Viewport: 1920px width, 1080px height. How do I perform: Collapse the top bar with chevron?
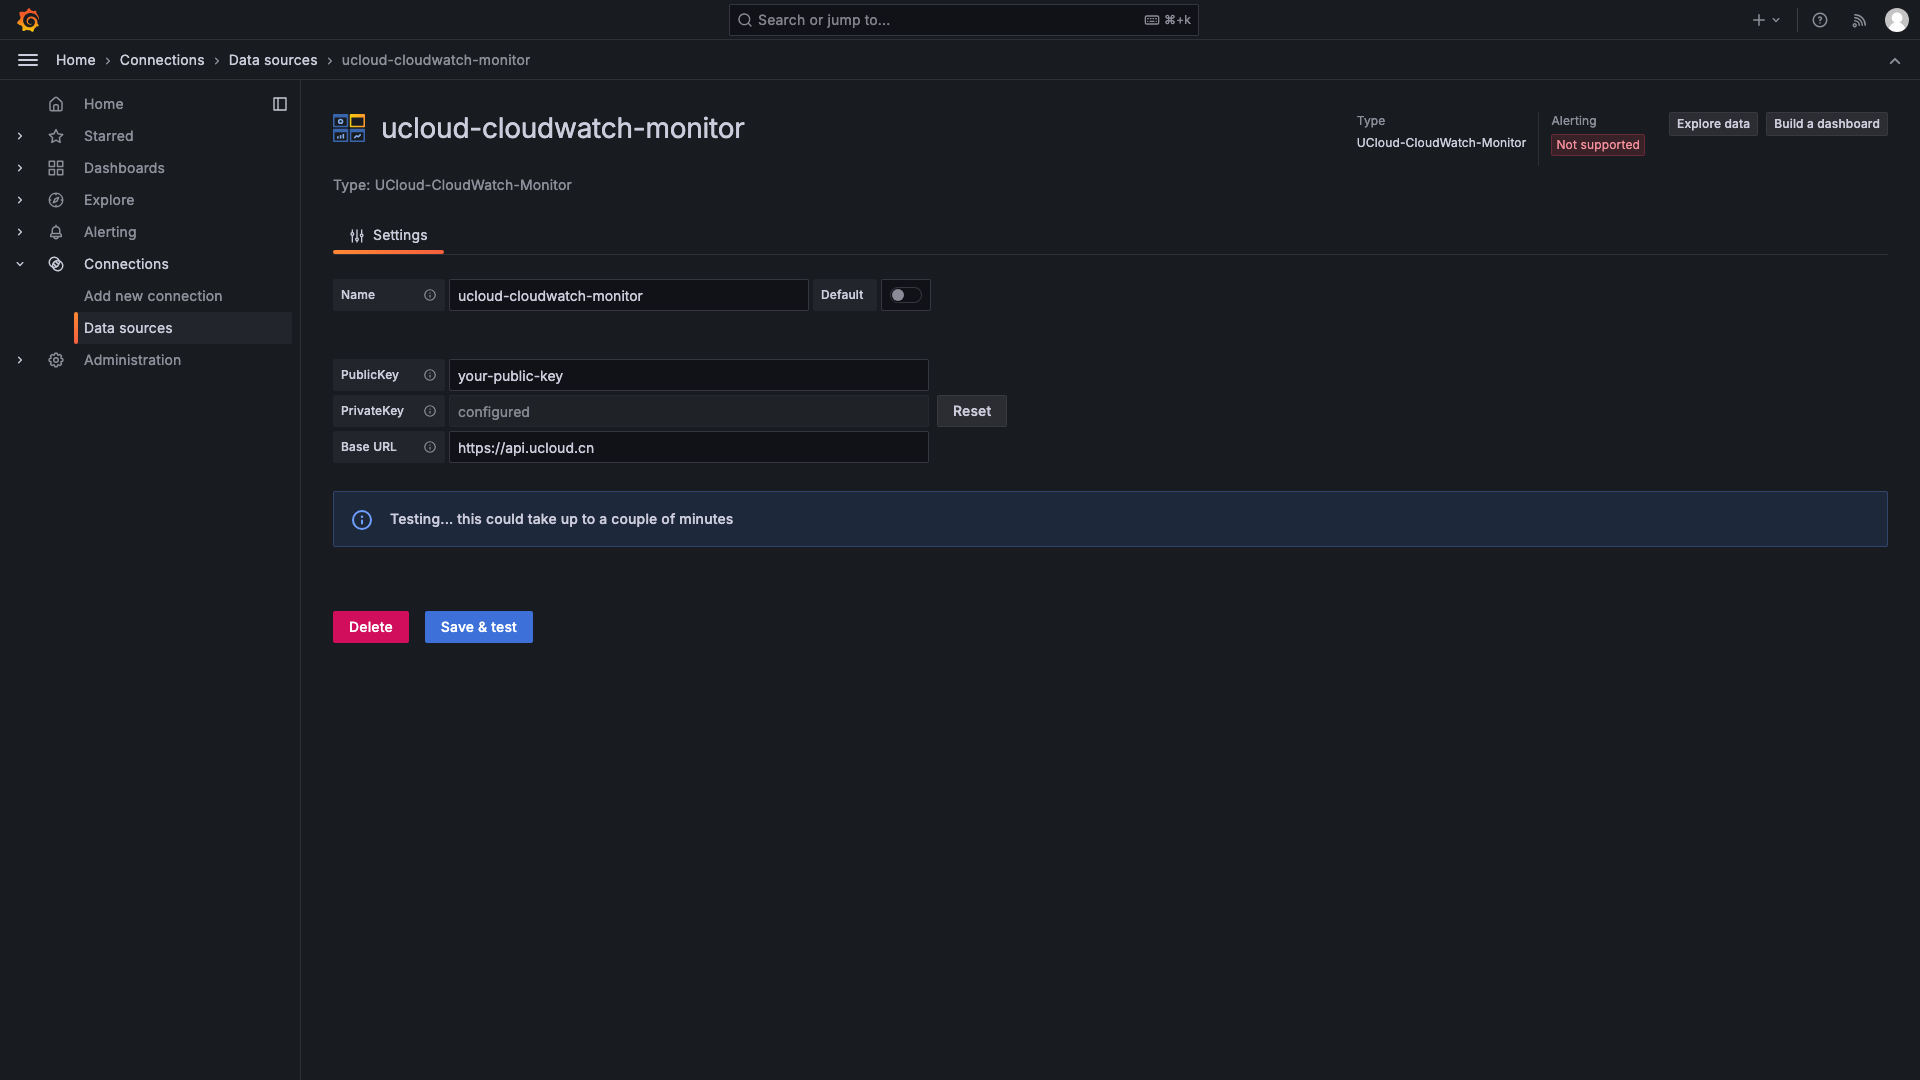click(1895, 61)
